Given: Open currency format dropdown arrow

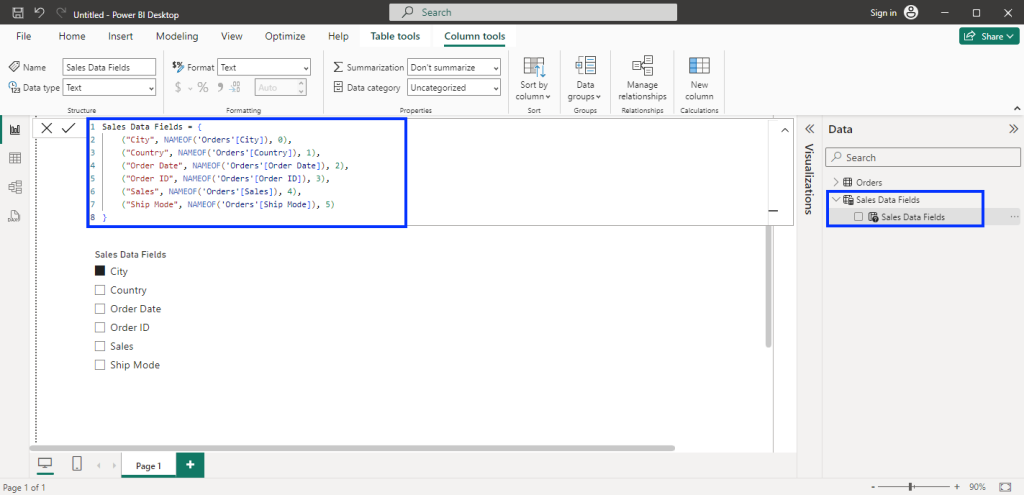Looking at the screenshot, I should 190,88.
